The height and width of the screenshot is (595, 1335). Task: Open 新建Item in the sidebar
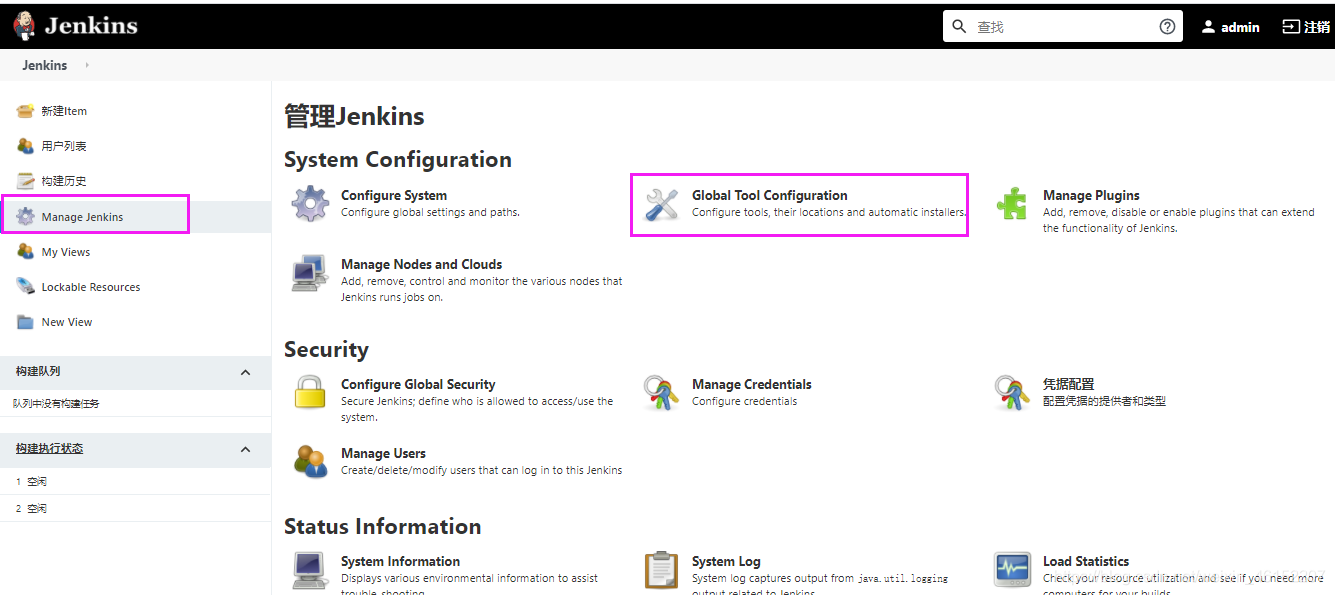(x=64, y=111)
